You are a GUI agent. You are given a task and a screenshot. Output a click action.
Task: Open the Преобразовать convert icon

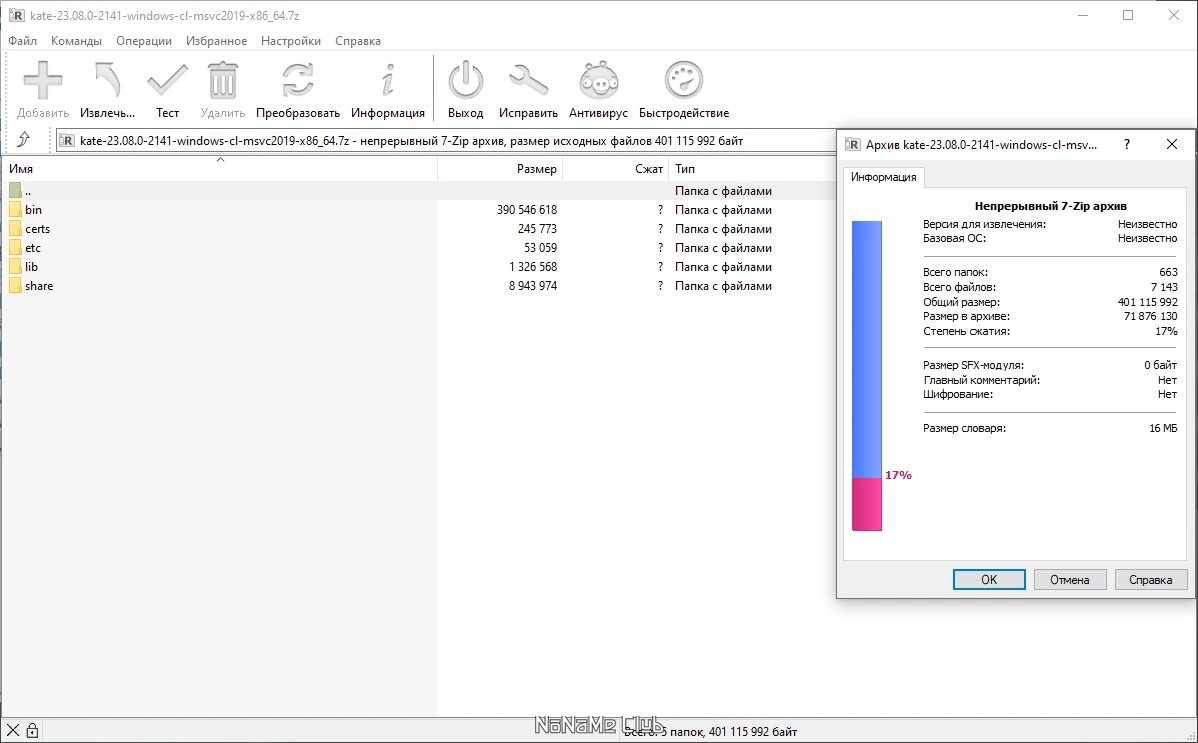click(297, 80)
